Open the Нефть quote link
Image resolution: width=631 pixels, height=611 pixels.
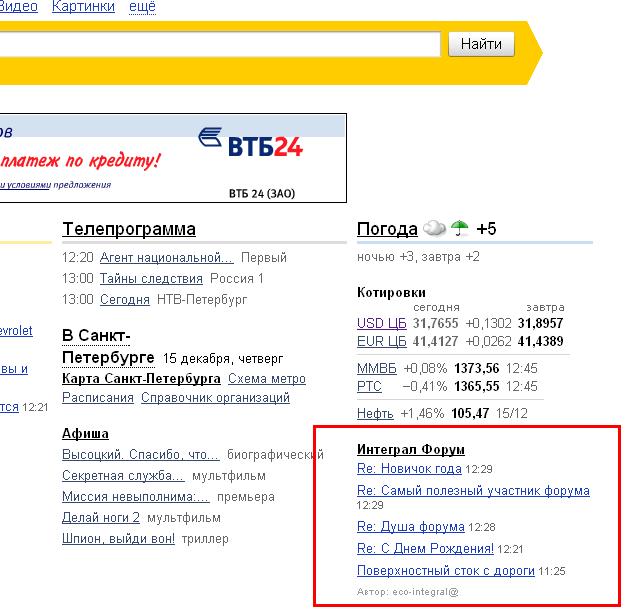point(375,413)
